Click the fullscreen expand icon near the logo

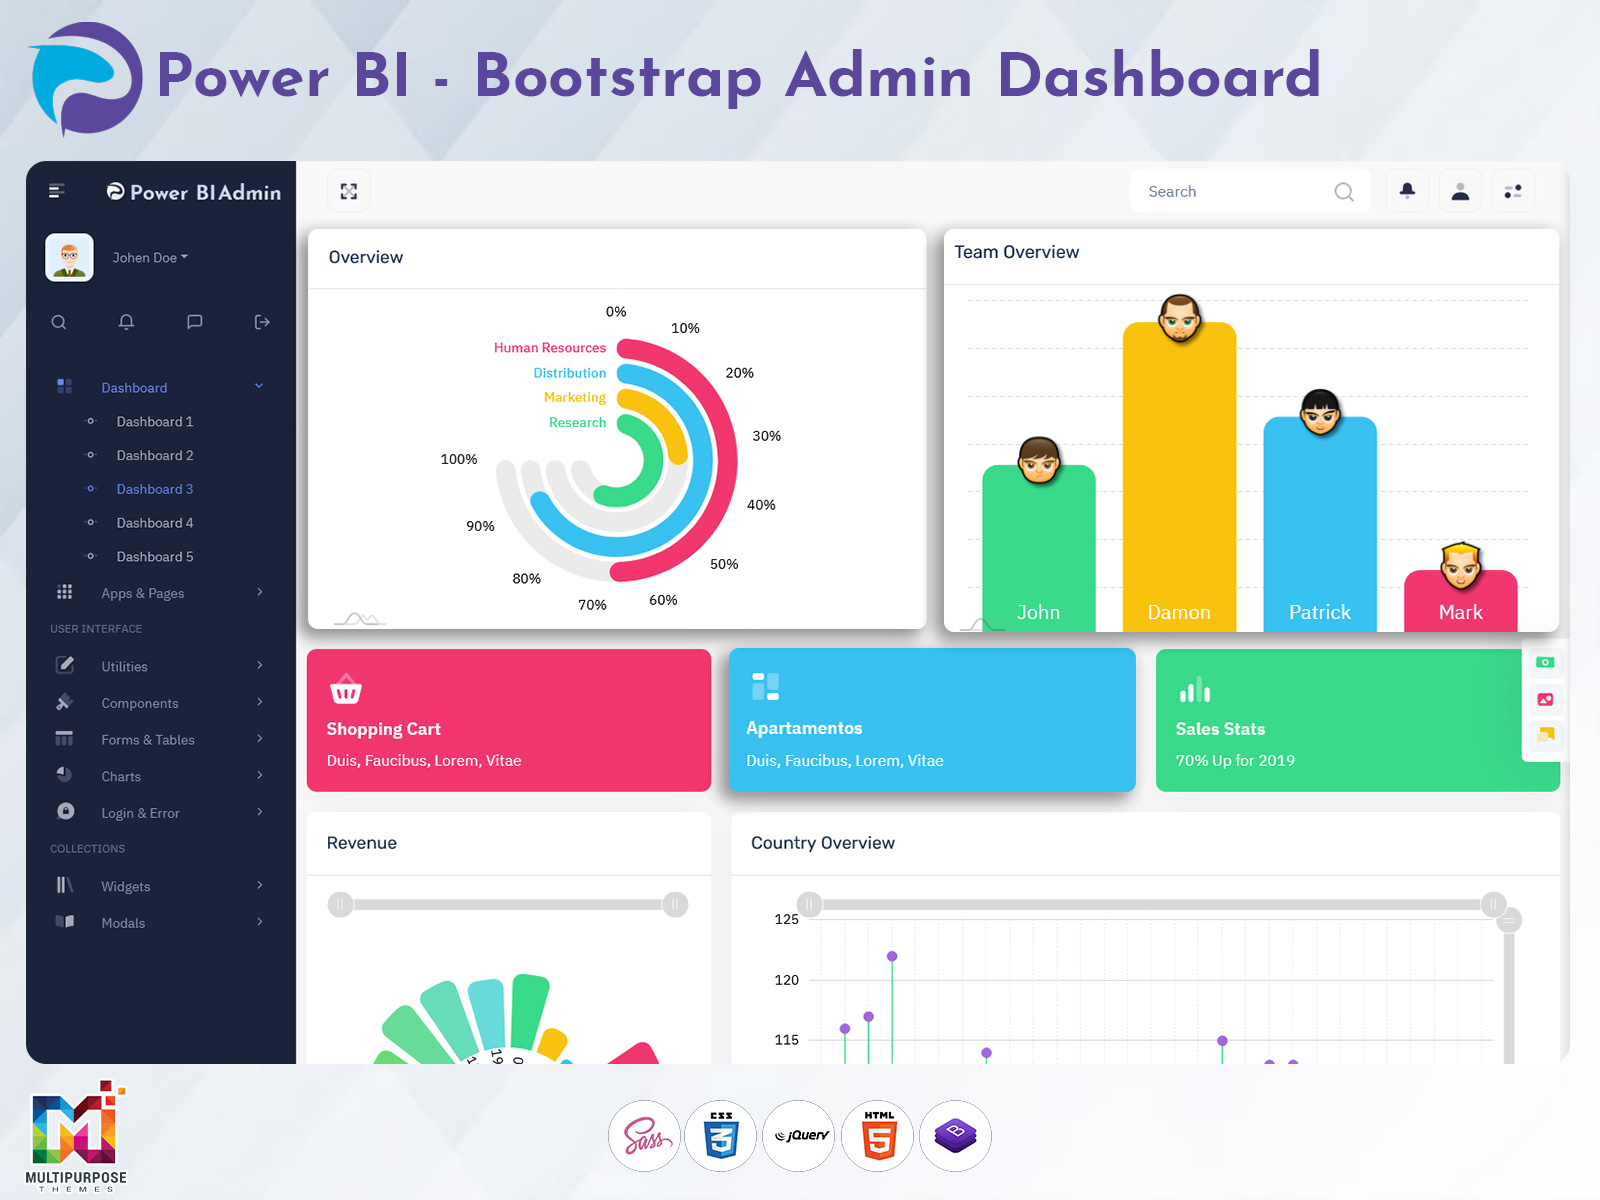click(348, 190)
